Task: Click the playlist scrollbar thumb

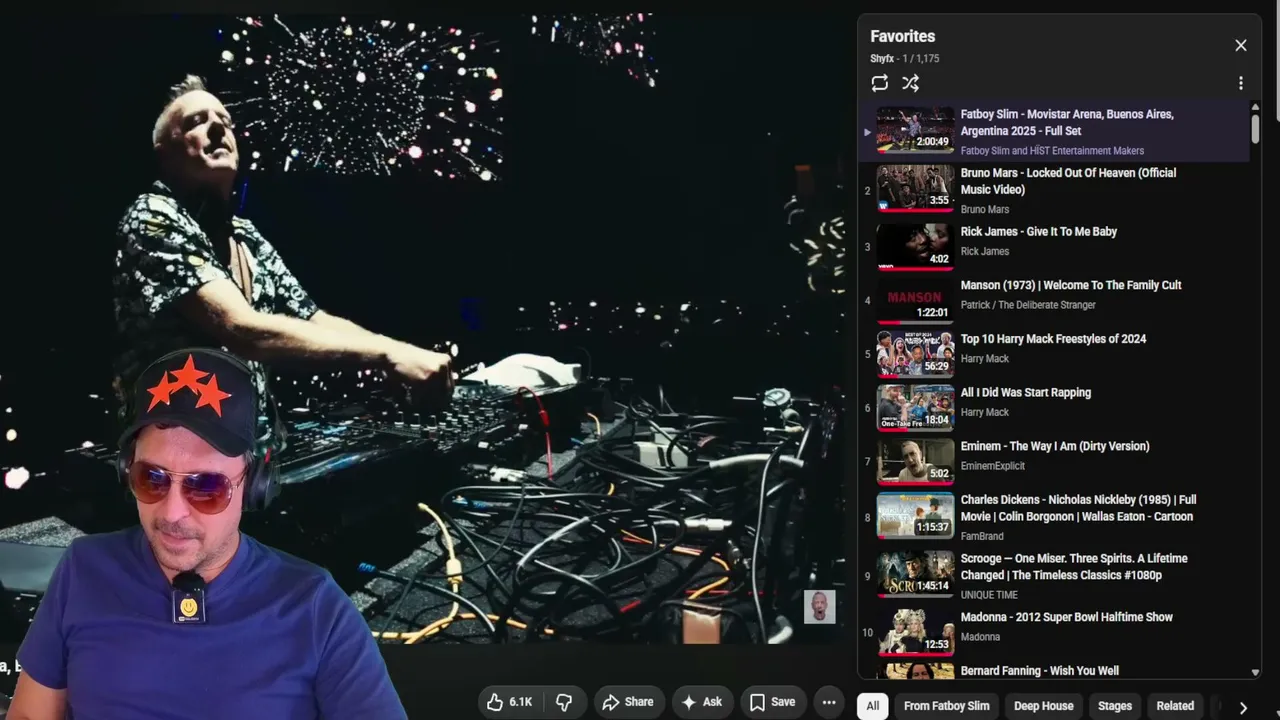Action: tap(1255, 128)
